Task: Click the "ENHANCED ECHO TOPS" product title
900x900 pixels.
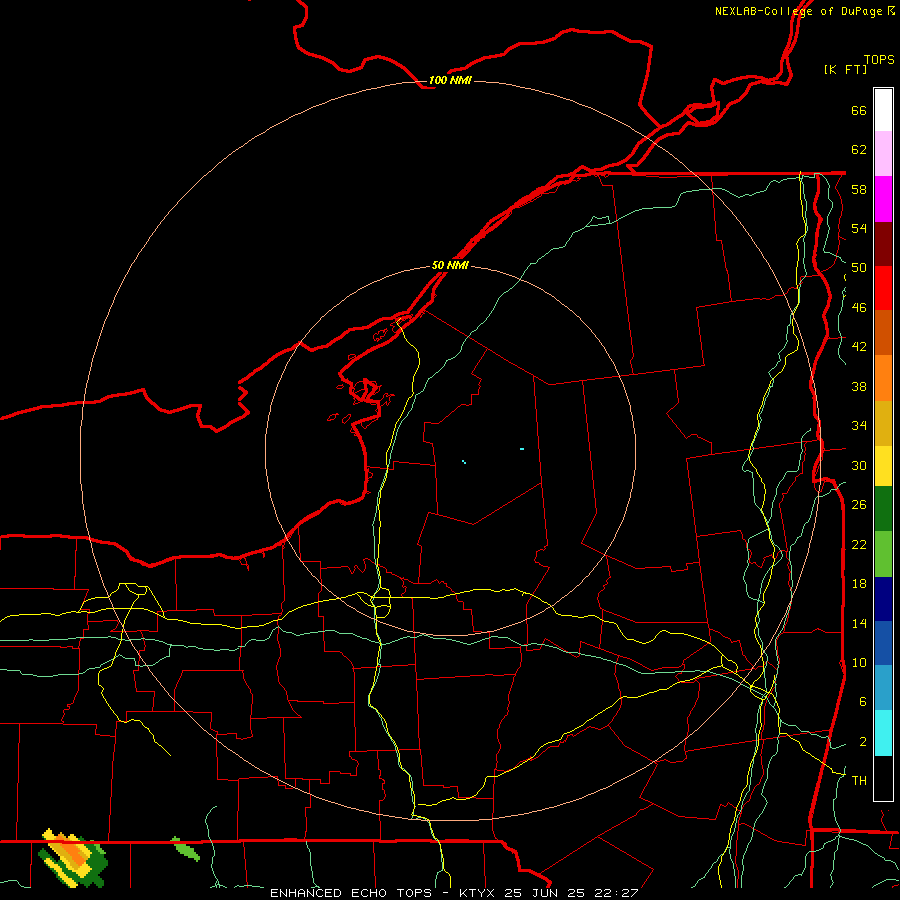Action: click(x=351, y=893)
